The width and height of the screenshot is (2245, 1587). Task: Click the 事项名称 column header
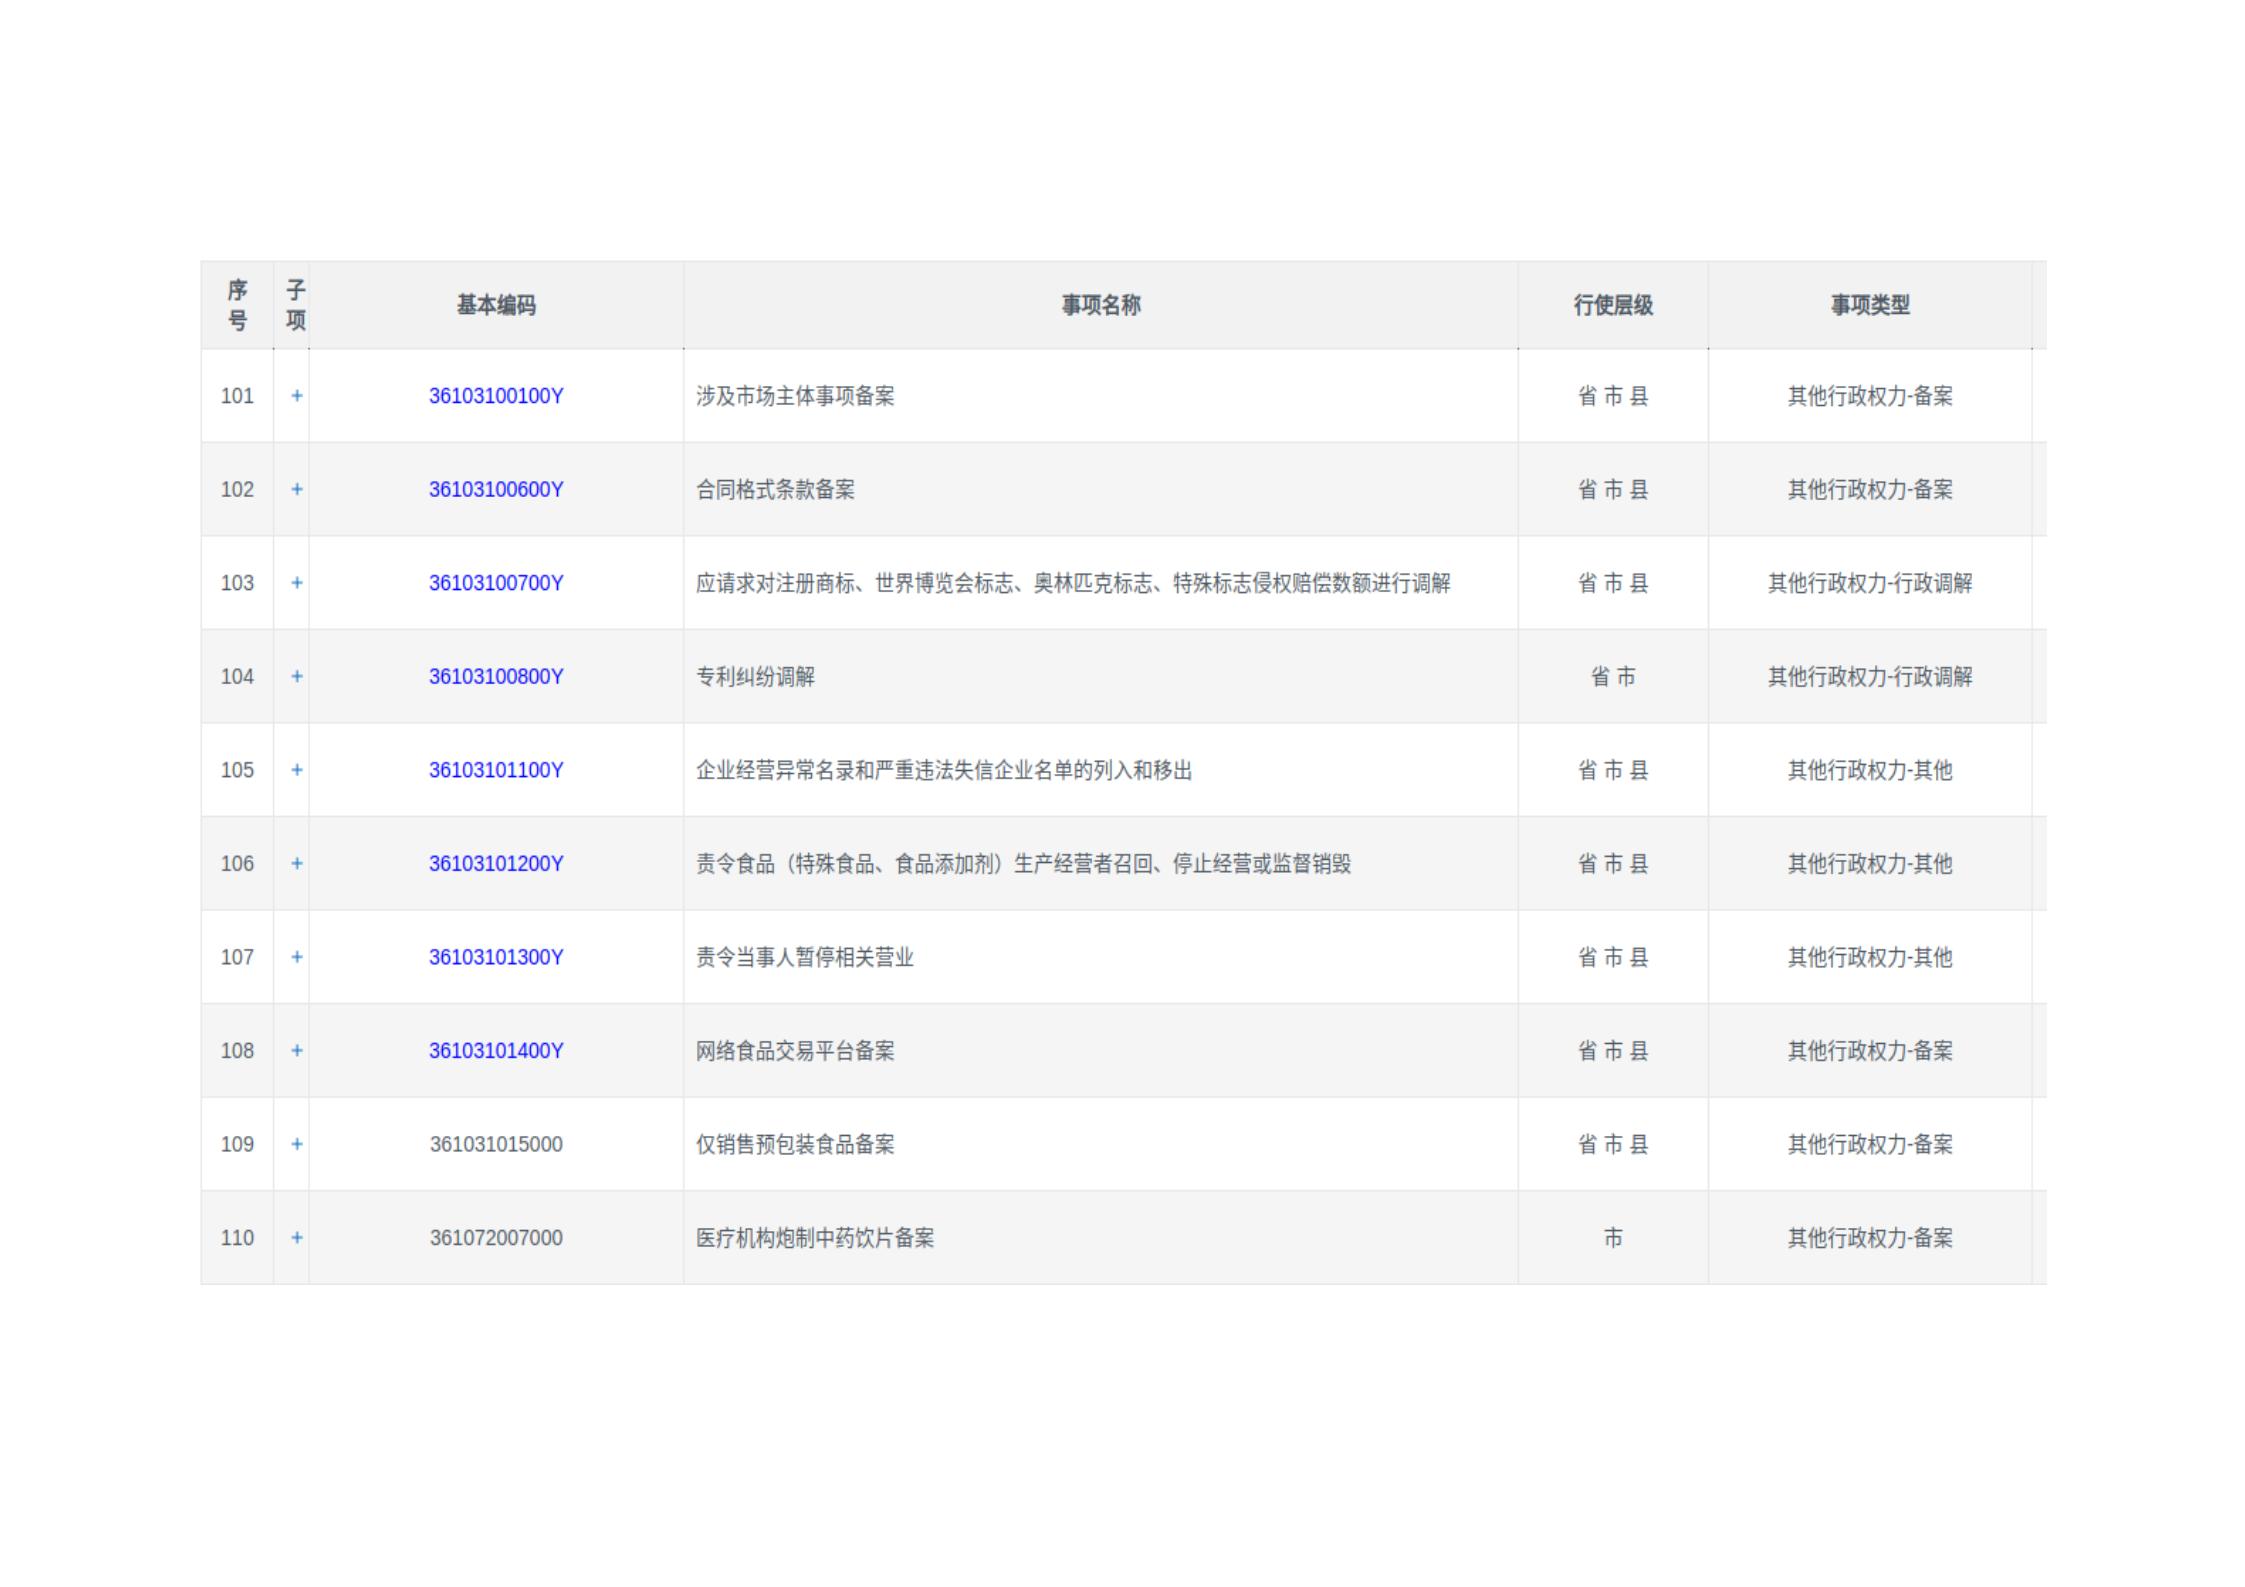(x=1100, y=305)
